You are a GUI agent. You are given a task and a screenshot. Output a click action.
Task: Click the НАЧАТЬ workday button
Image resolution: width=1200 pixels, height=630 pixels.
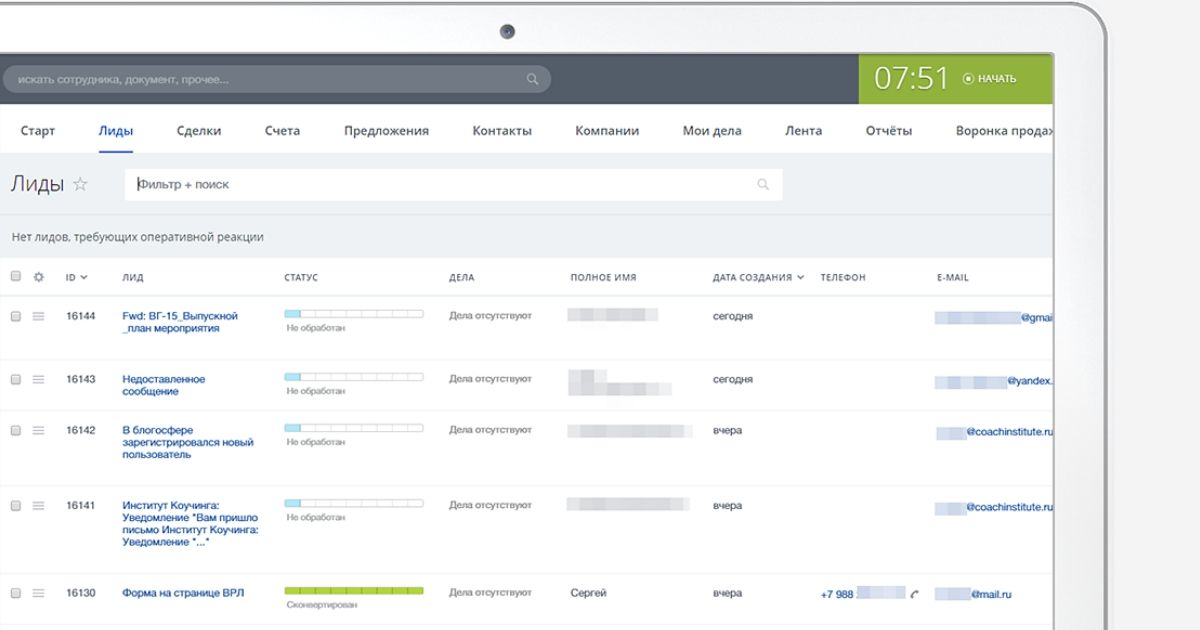[x=989, y=79]
